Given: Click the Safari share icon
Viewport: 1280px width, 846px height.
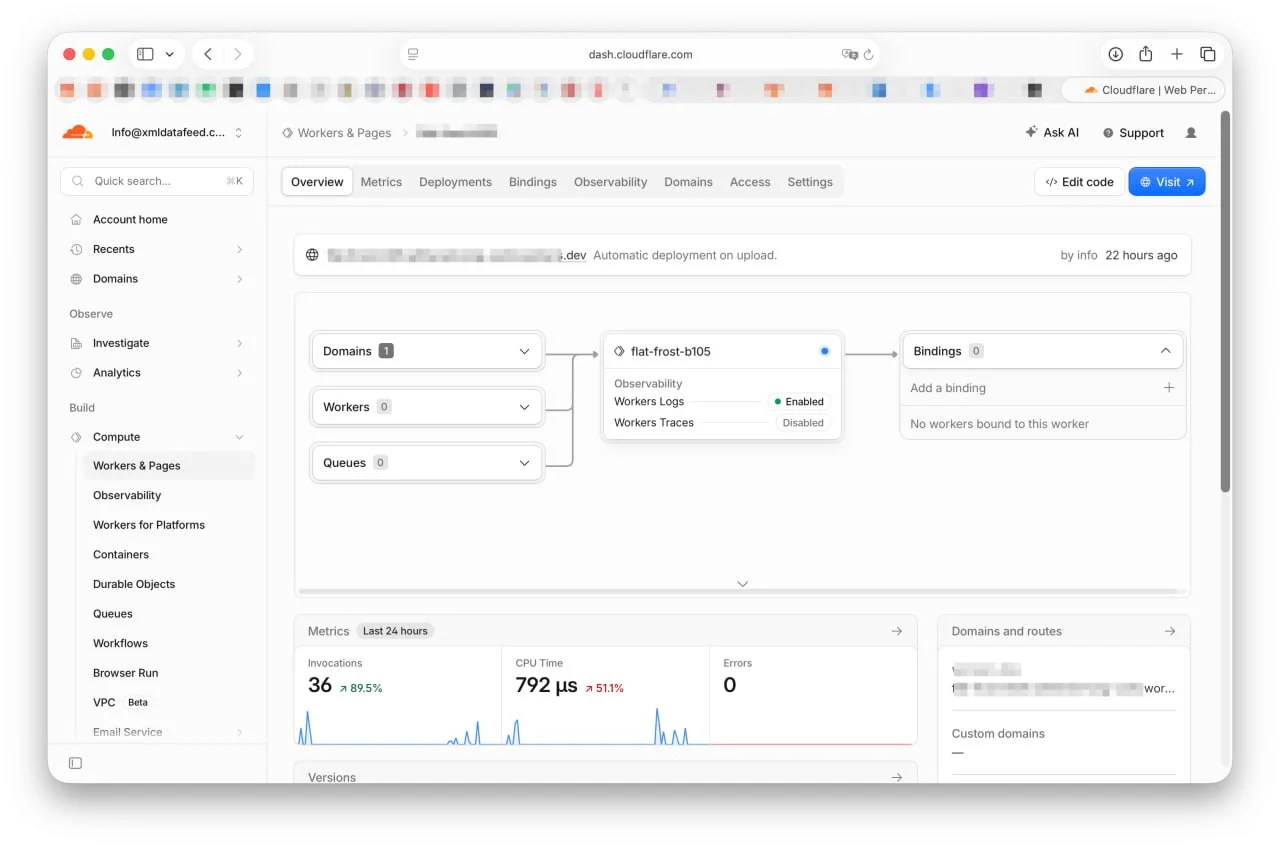Looking at the screenshot, I should click(1146, 54).
